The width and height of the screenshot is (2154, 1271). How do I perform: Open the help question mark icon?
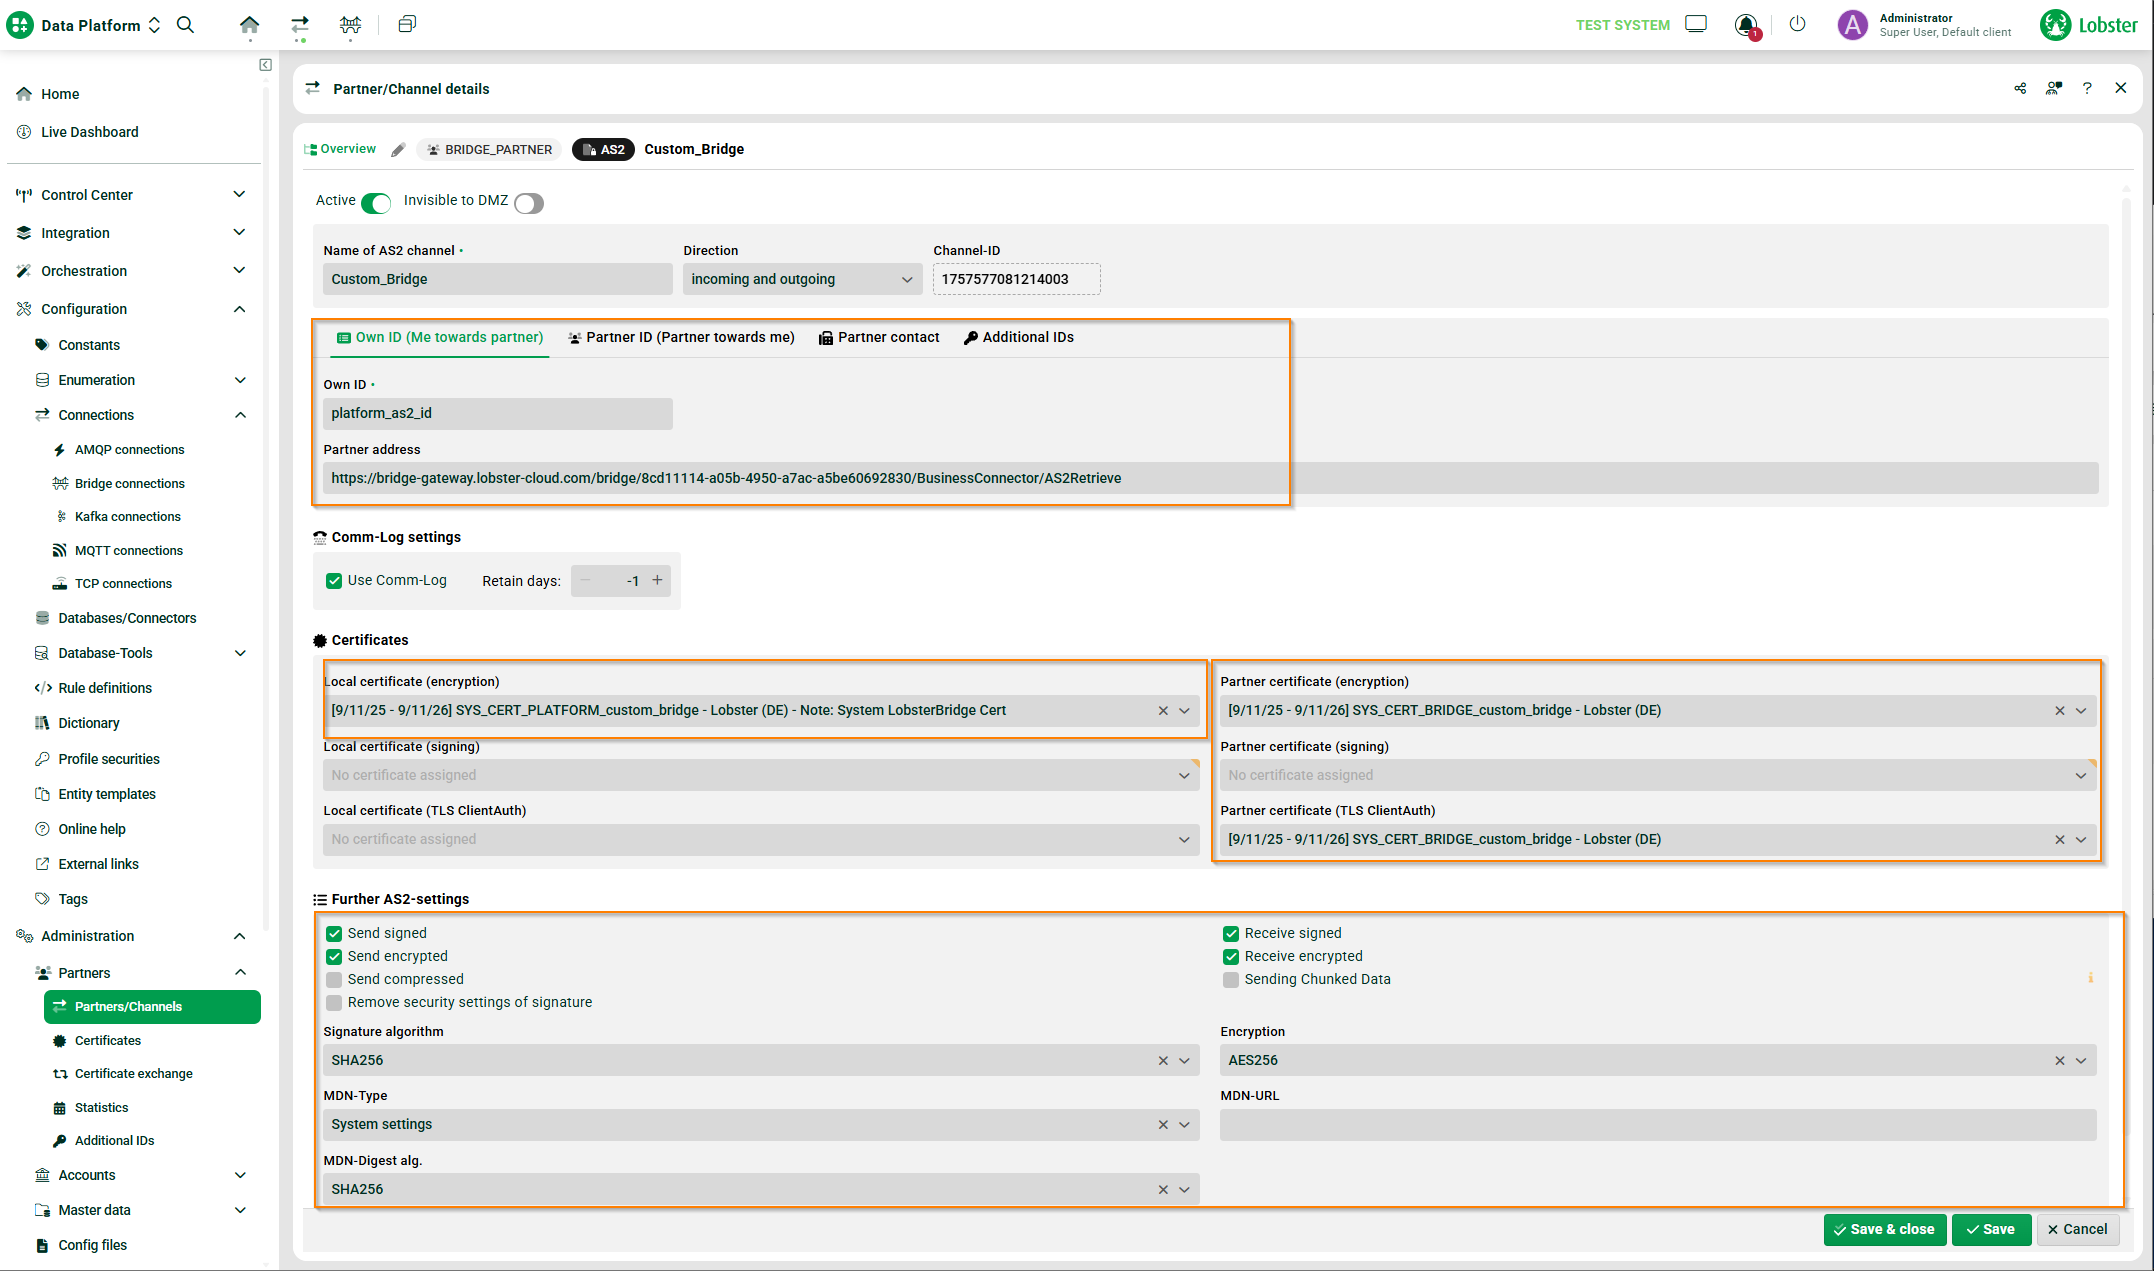(x=2087, y=88)
